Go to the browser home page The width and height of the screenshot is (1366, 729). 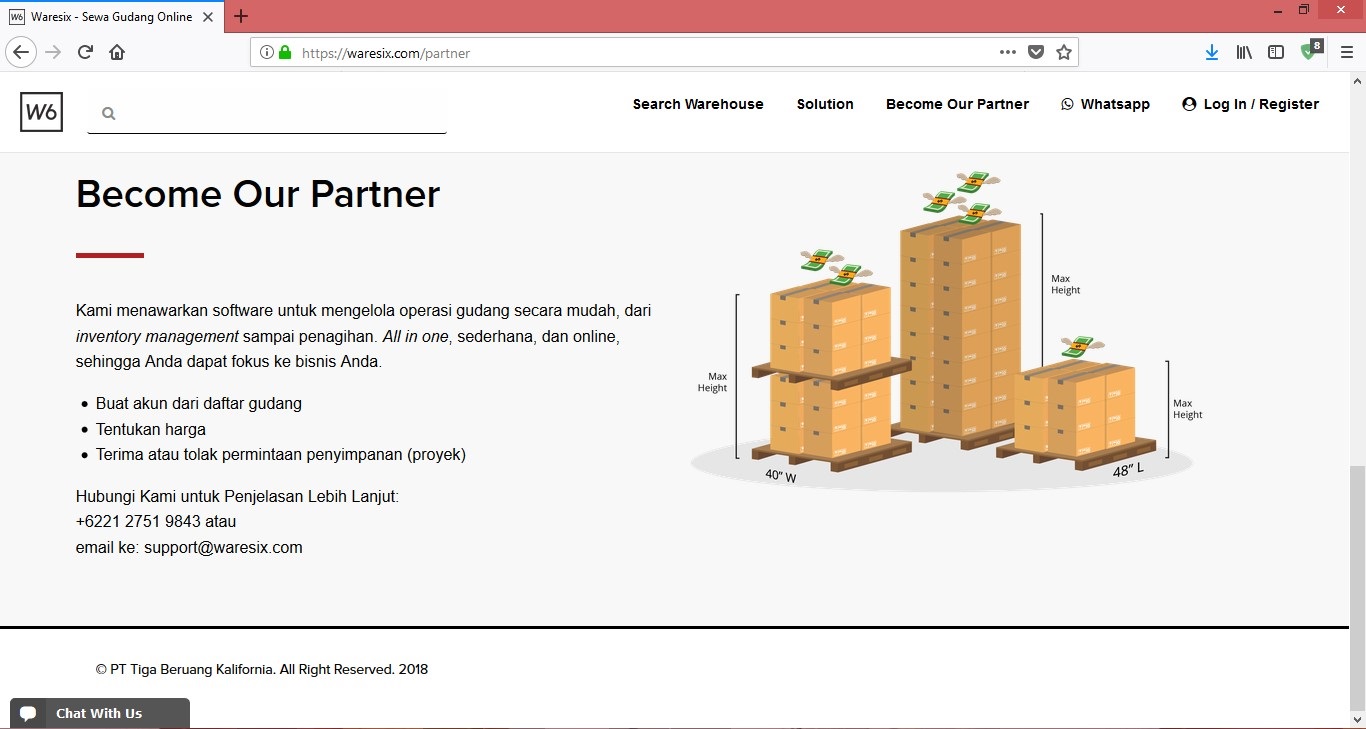pos(117,53)
